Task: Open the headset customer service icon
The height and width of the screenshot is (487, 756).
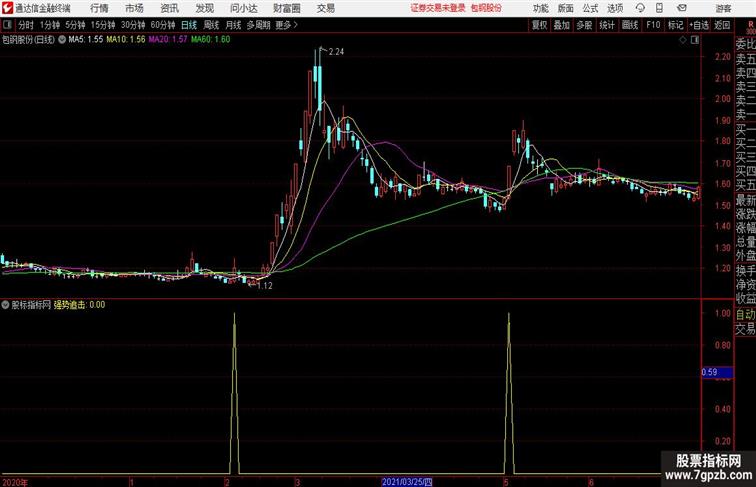Action: coord(640,8)
